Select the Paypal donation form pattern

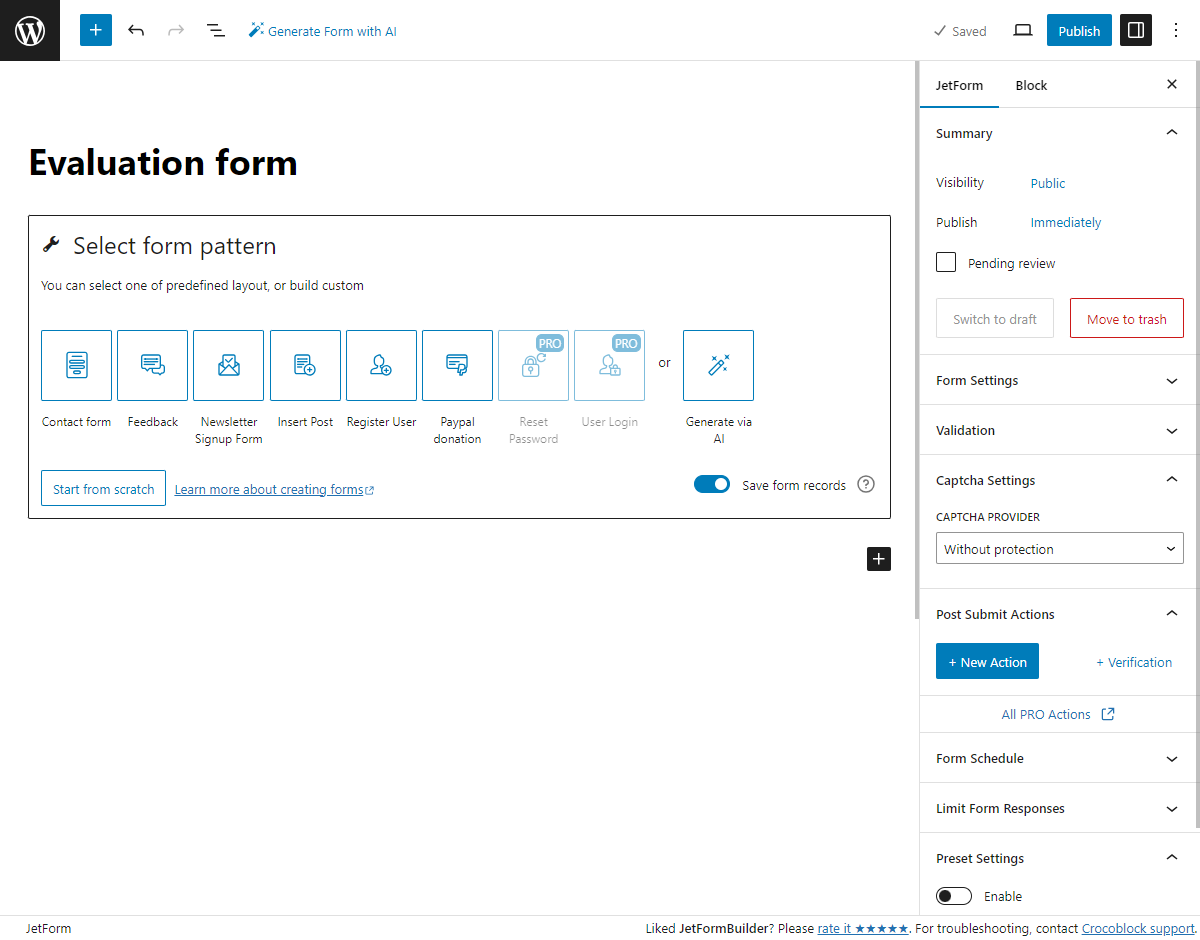click(x=457, y=365)
